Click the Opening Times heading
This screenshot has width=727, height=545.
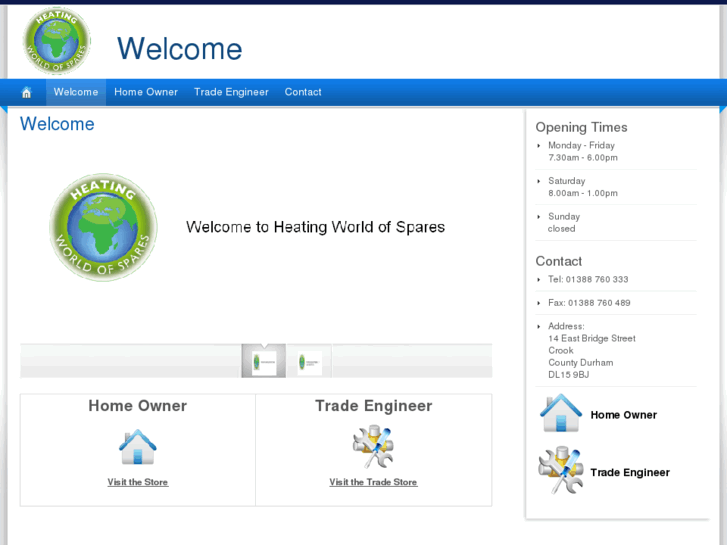(x=581, y=128)
